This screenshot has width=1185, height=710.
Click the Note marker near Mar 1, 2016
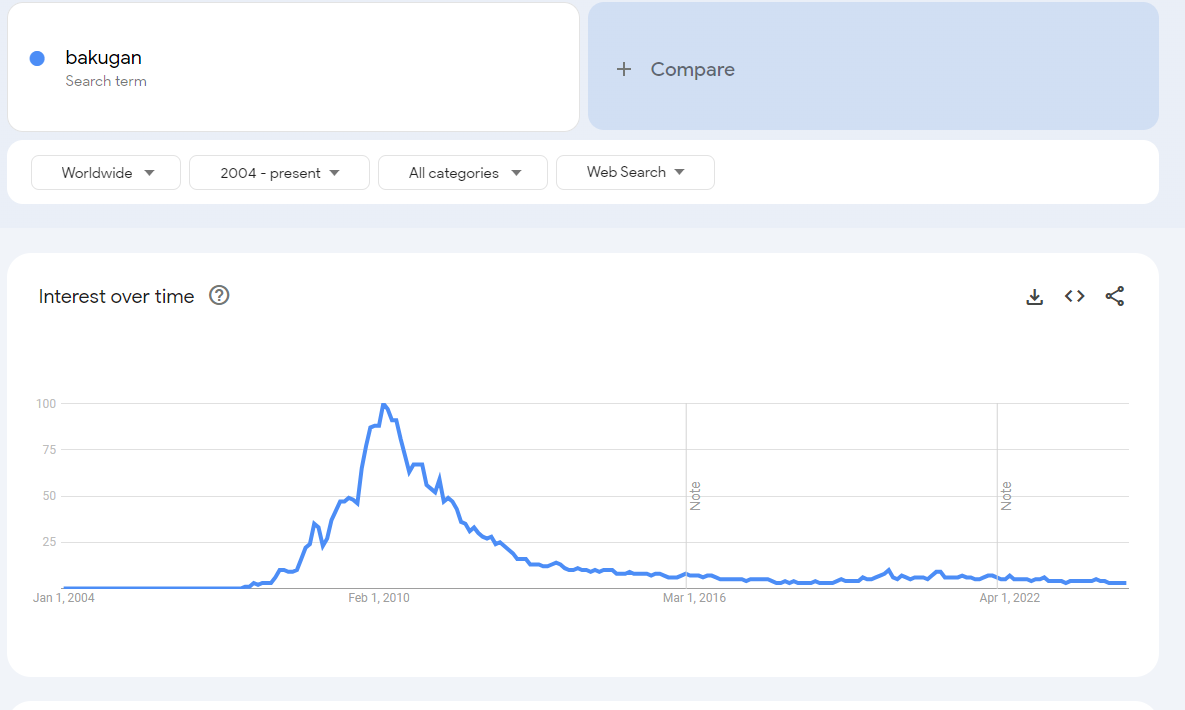695,496
